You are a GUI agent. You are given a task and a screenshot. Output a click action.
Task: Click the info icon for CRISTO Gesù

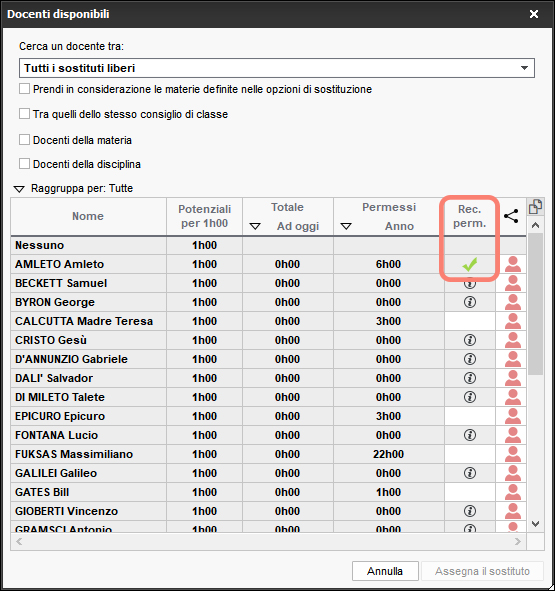tap(470, 340)
